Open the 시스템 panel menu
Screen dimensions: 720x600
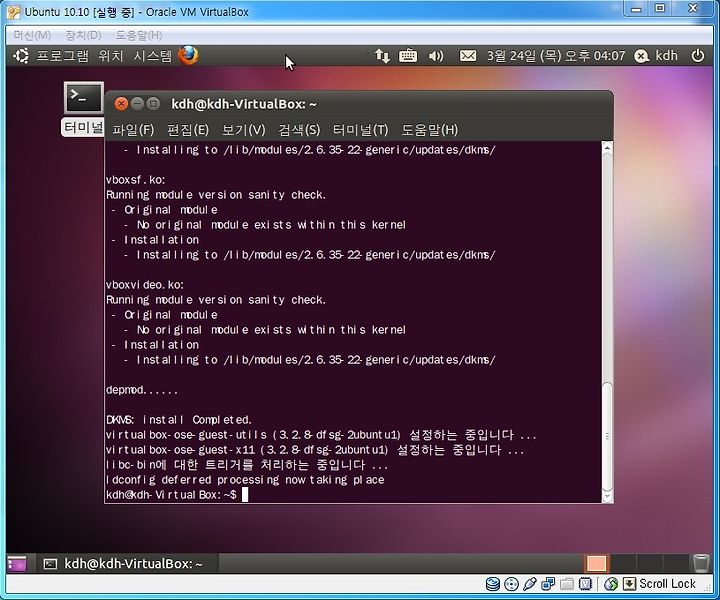point(152,56)
